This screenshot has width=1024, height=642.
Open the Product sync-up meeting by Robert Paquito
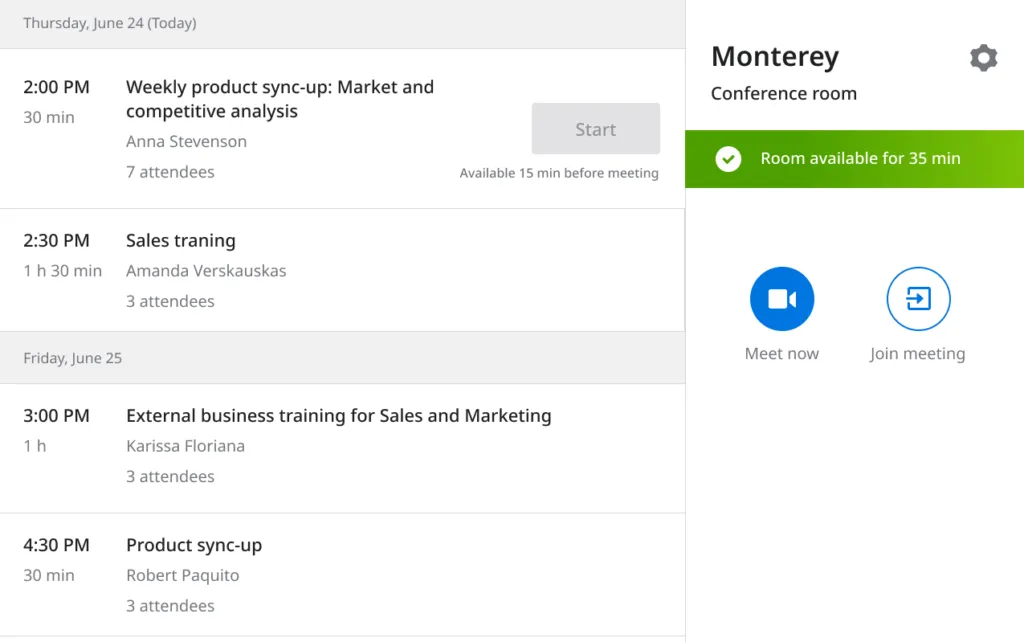click(342, 575)
